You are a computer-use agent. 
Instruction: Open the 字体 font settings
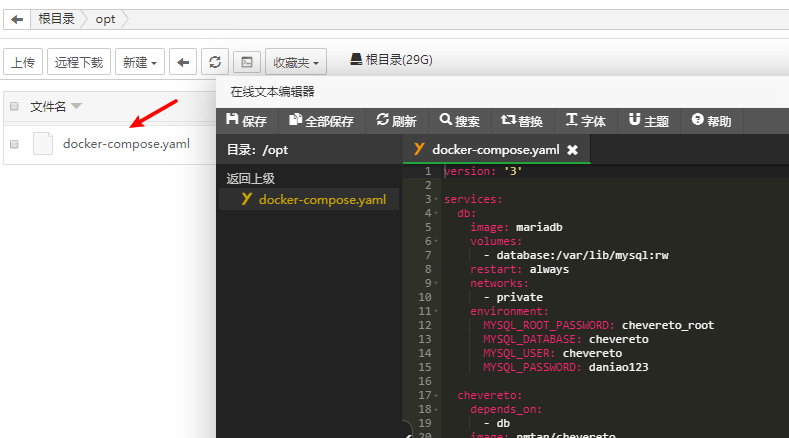coord(586,121)
